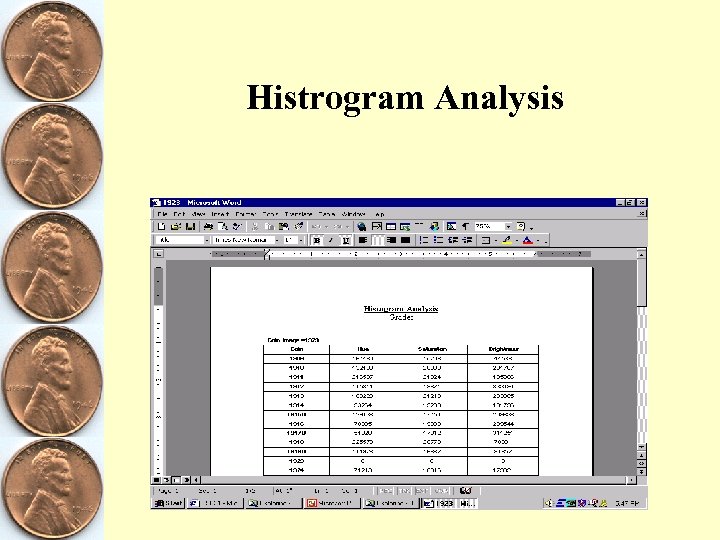Open the Zoom percentage dropdown
This screenshot has height=540, width=720.
tap(508, 226)
